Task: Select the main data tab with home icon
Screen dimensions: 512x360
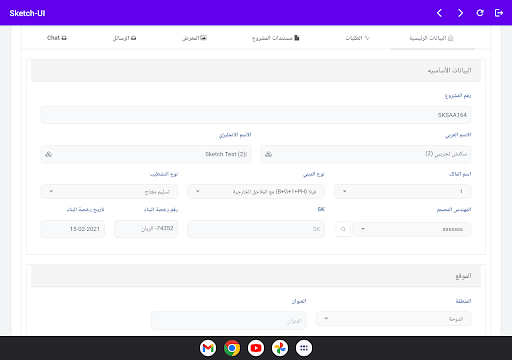Action: point(431,38)
